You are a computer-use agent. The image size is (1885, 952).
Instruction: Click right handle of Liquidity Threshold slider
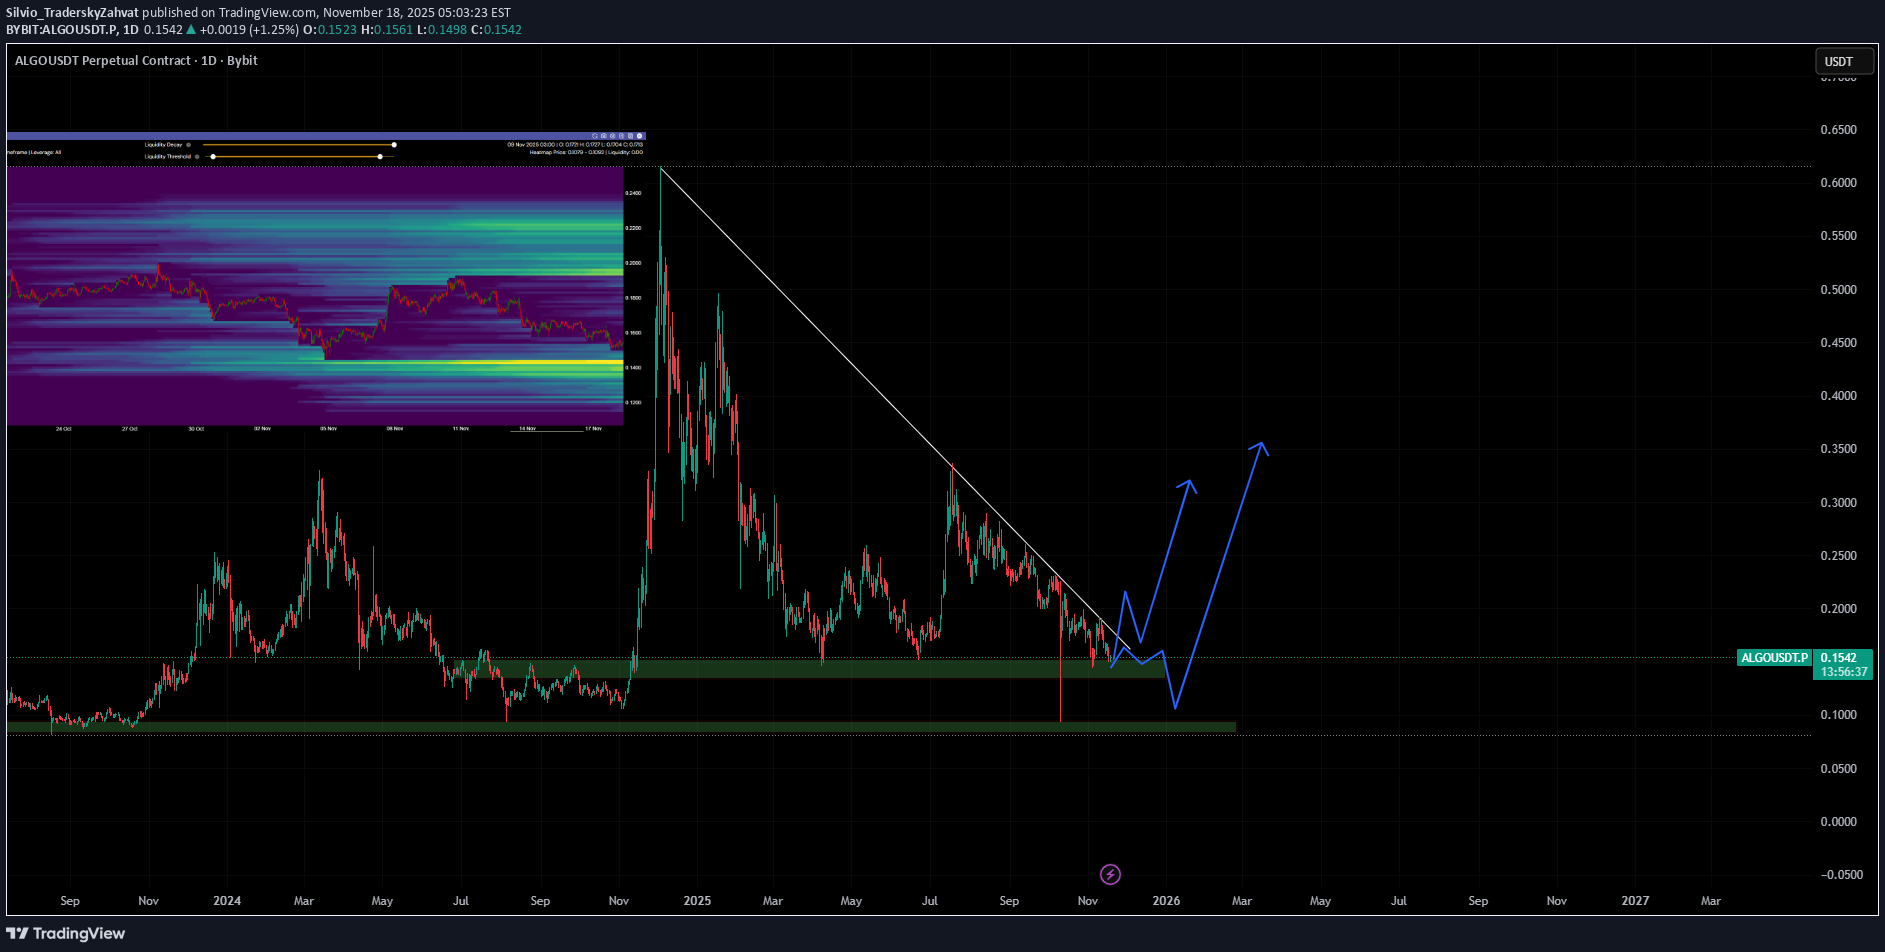coord(380,157)
